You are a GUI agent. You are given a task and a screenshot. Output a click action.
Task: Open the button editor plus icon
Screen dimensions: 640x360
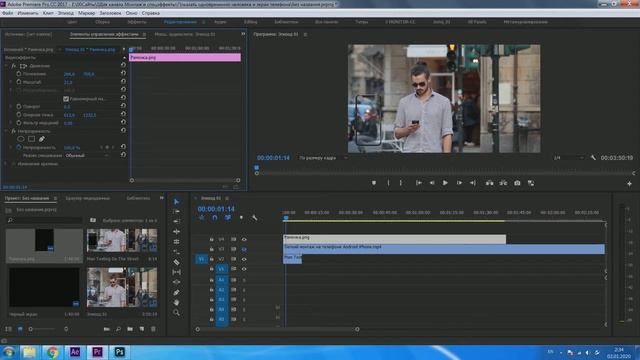click(x=629, y=184)
